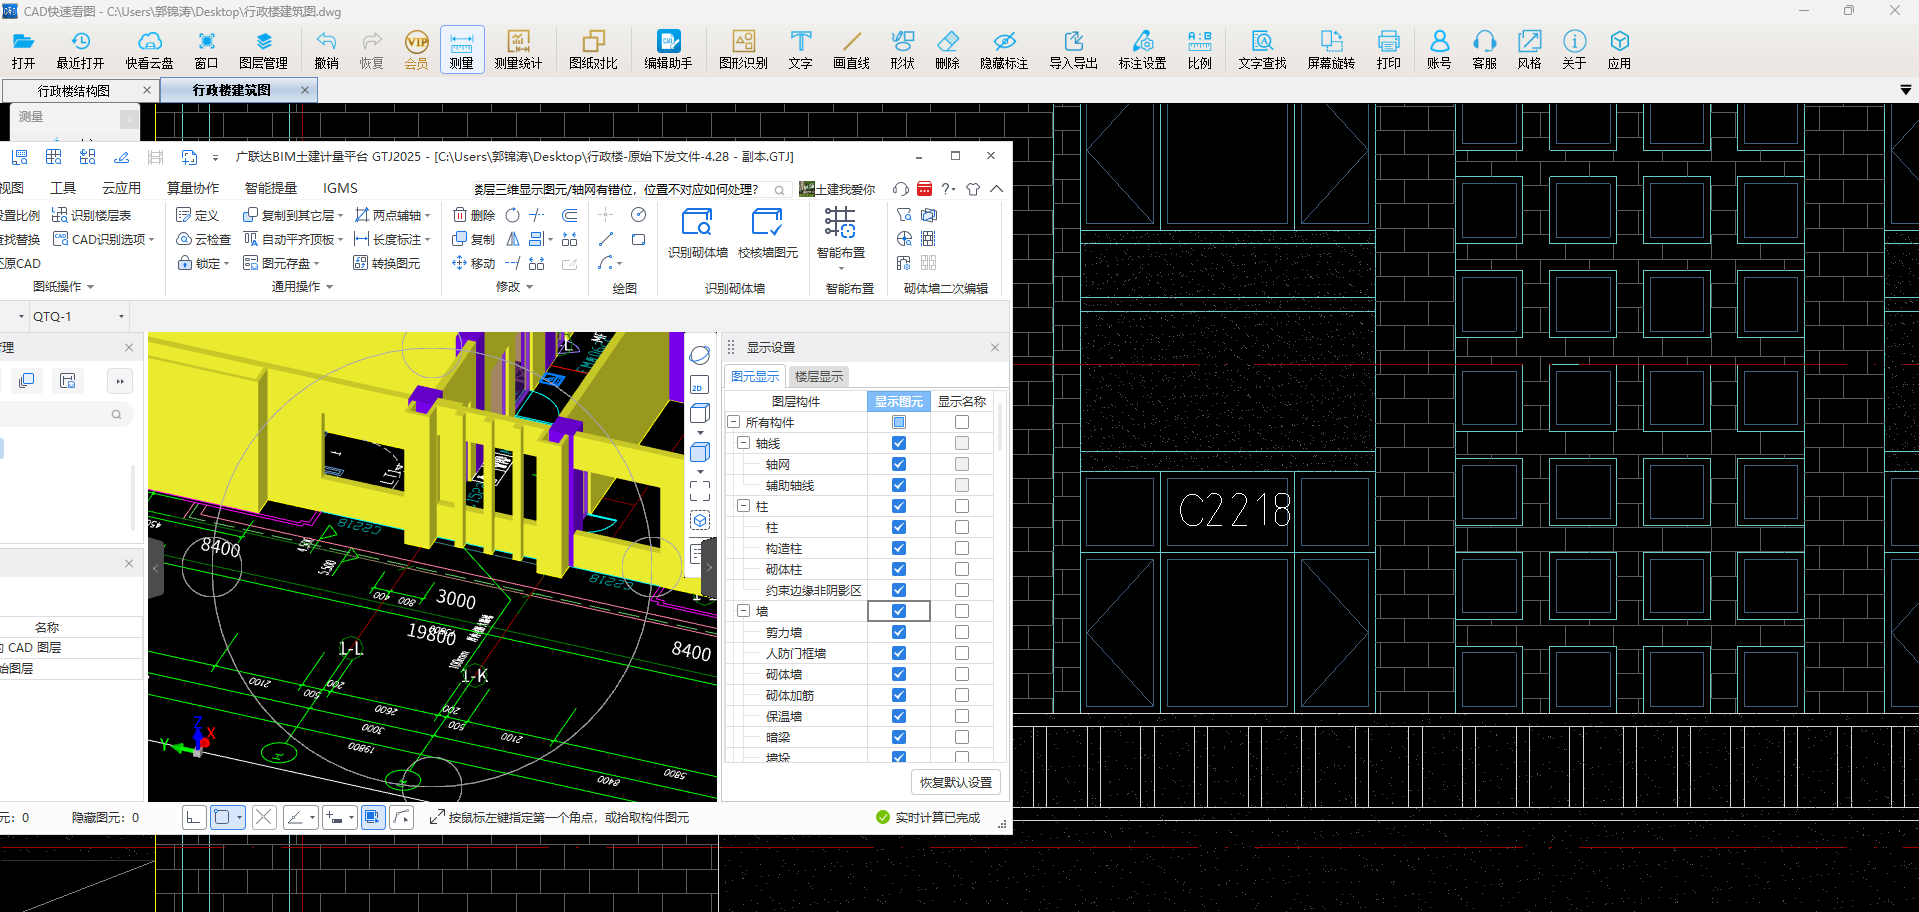Image resolution: width=1919 pixels, height=912 pixels.
Task: Open 导入导出 import export
Action: tap(1073, 49)
